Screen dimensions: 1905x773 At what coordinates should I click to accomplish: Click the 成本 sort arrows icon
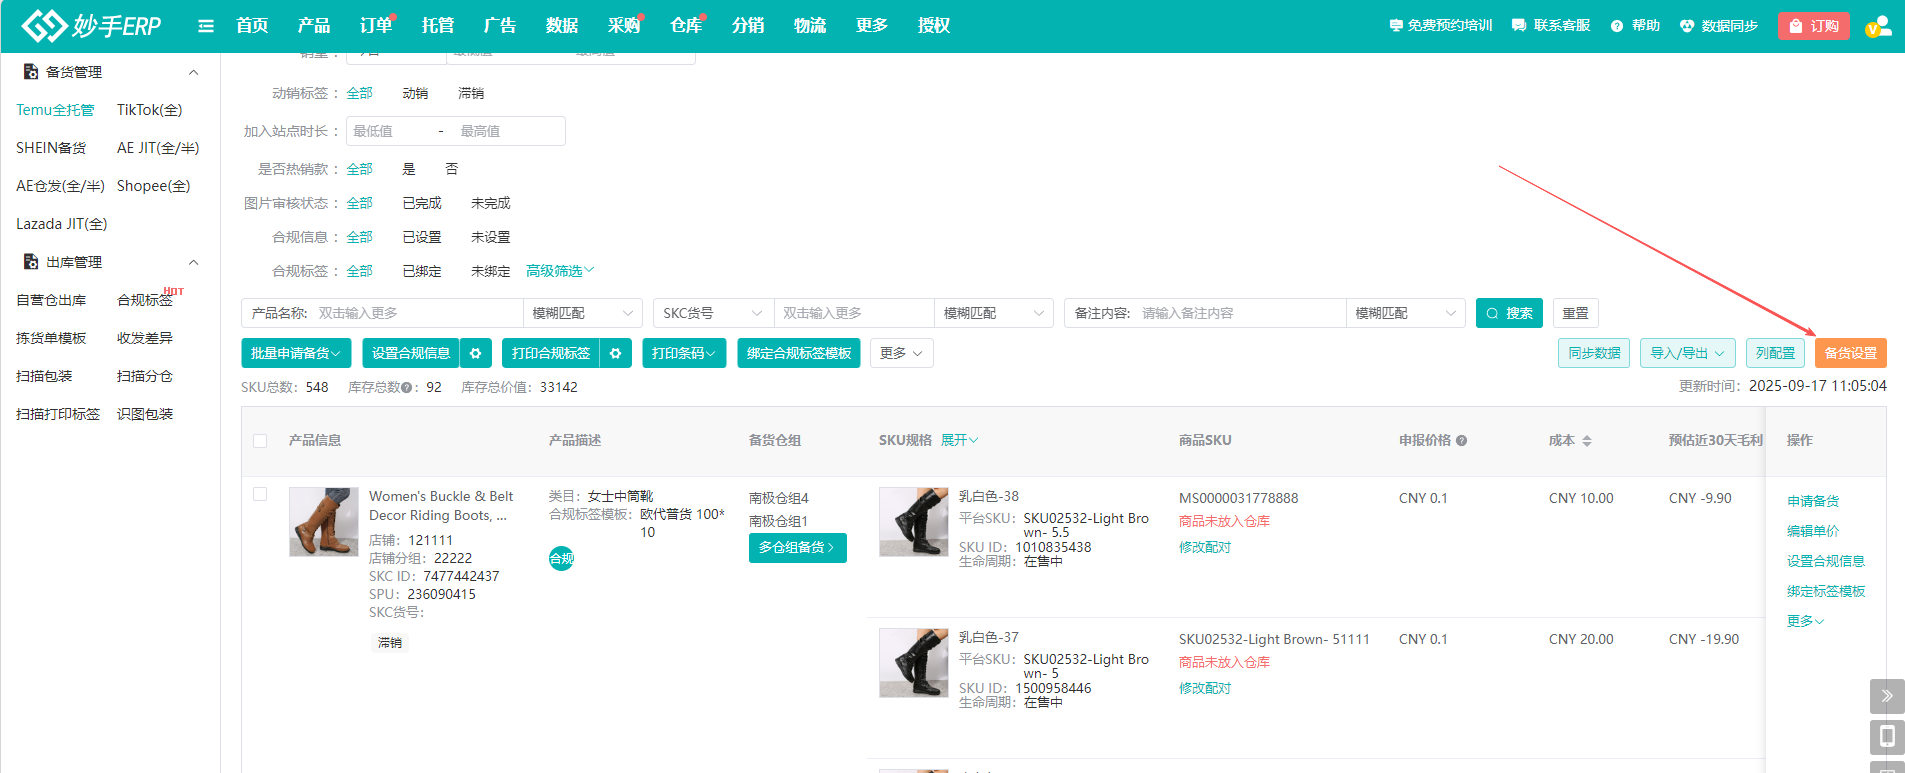point(1587,441)
